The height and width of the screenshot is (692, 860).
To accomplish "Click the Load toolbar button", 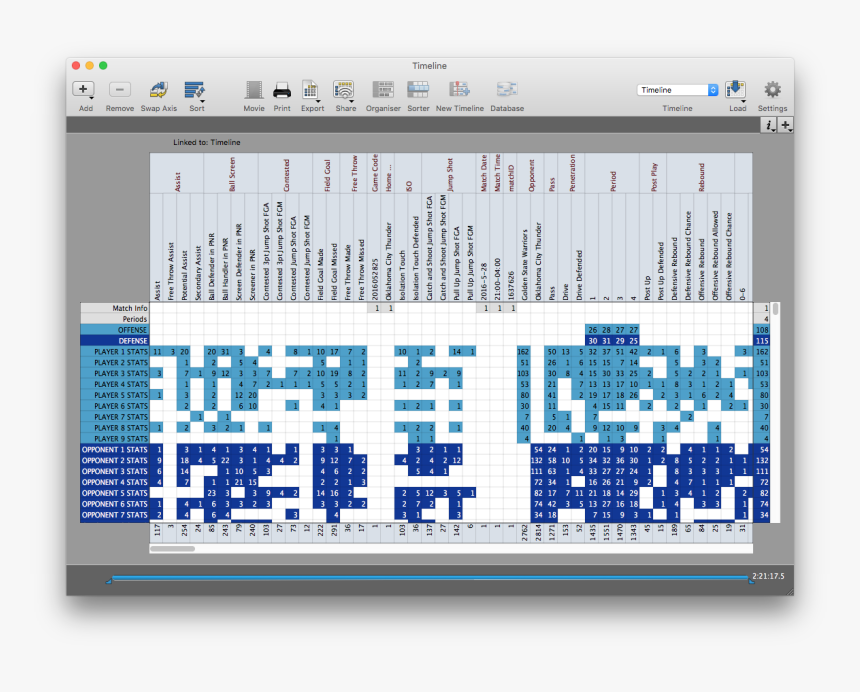I will click(737, 90).
